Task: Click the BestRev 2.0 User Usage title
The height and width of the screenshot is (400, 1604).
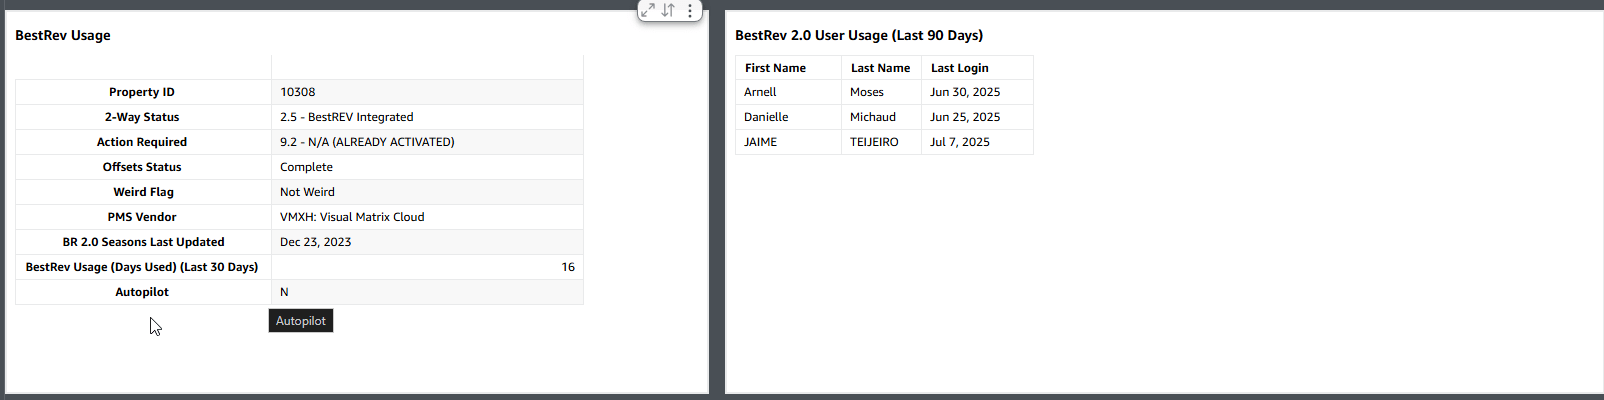Action: (859, 35)
